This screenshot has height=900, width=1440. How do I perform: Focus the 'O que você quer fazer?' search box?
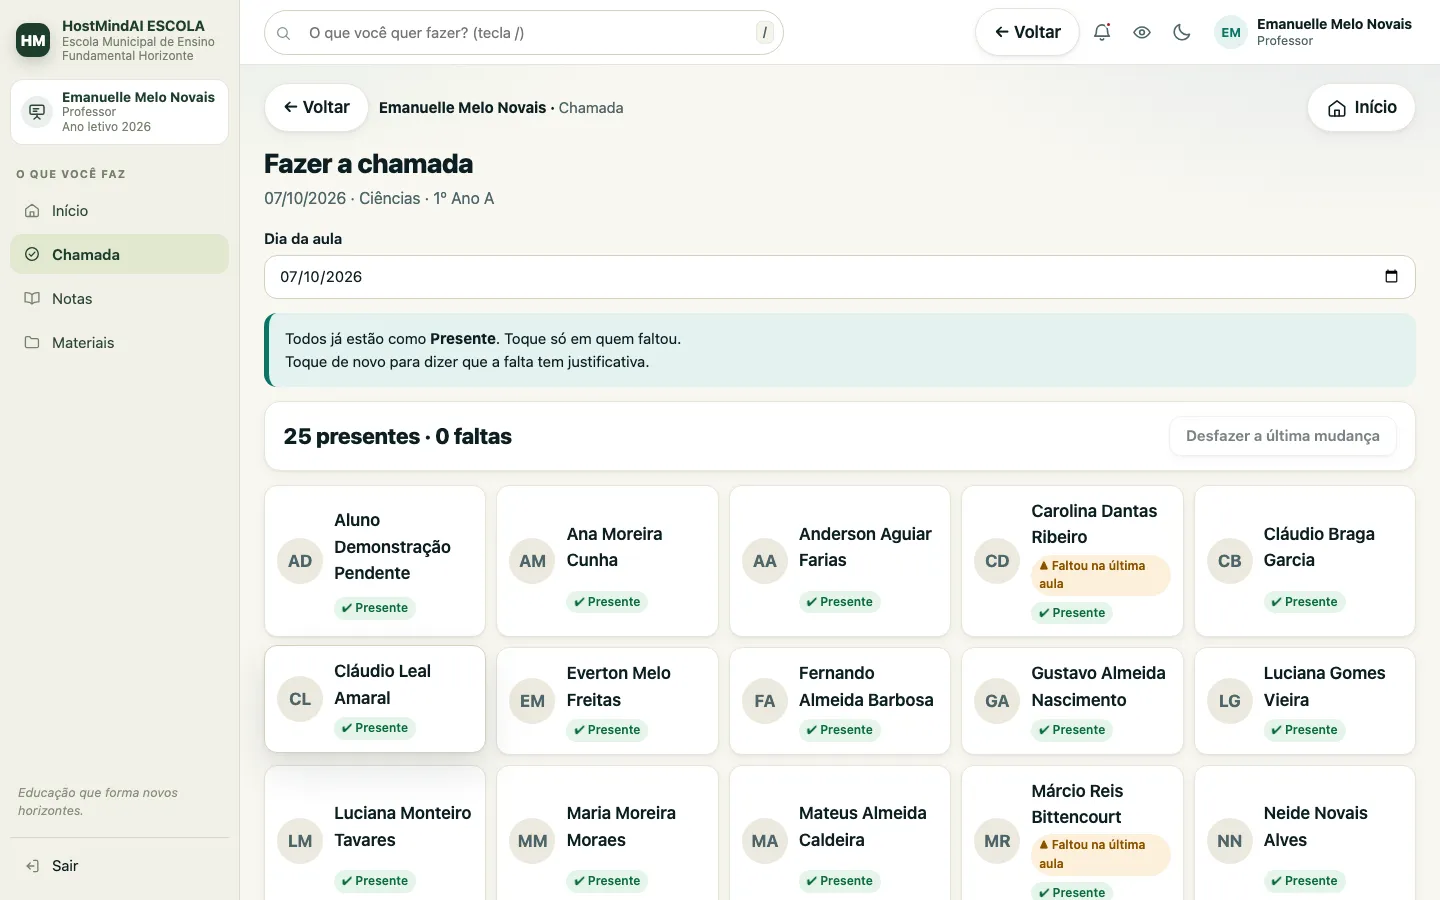click(x=524, y=33)
